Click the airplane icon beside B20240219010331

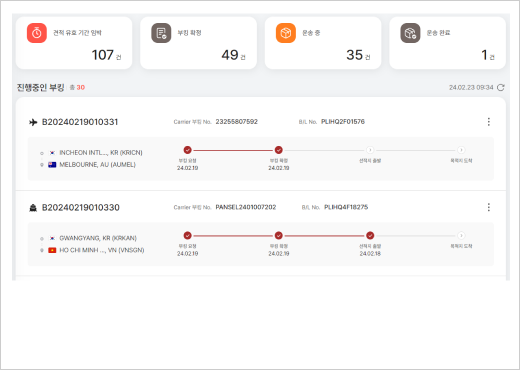tap(33, 122)
